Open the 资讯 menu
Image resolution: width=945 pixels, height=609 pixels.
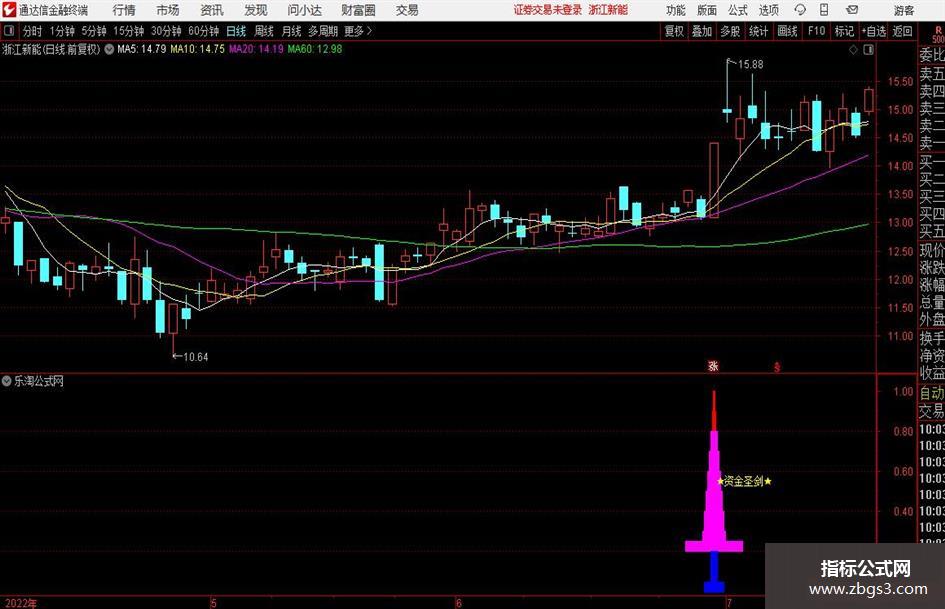point(212,10)
